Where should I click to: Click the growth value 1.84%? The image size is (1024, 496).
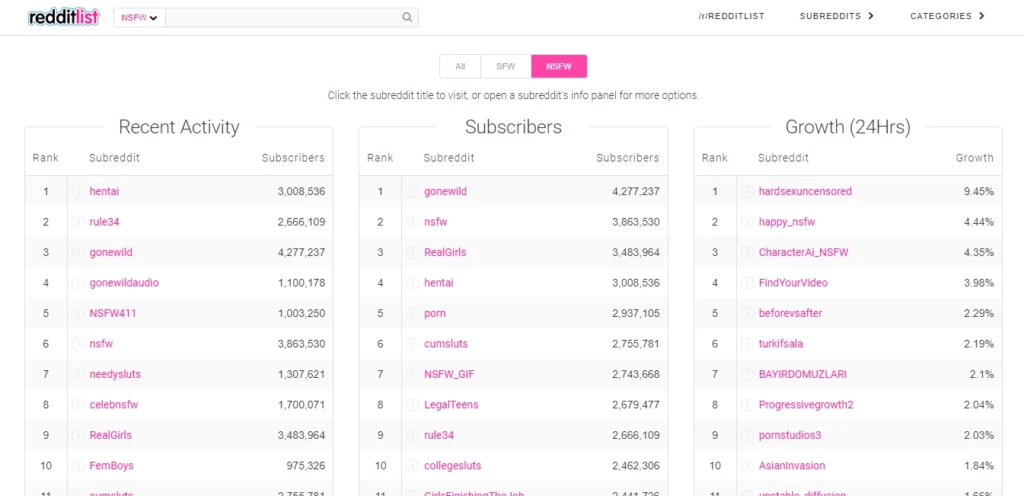(978, 465)
